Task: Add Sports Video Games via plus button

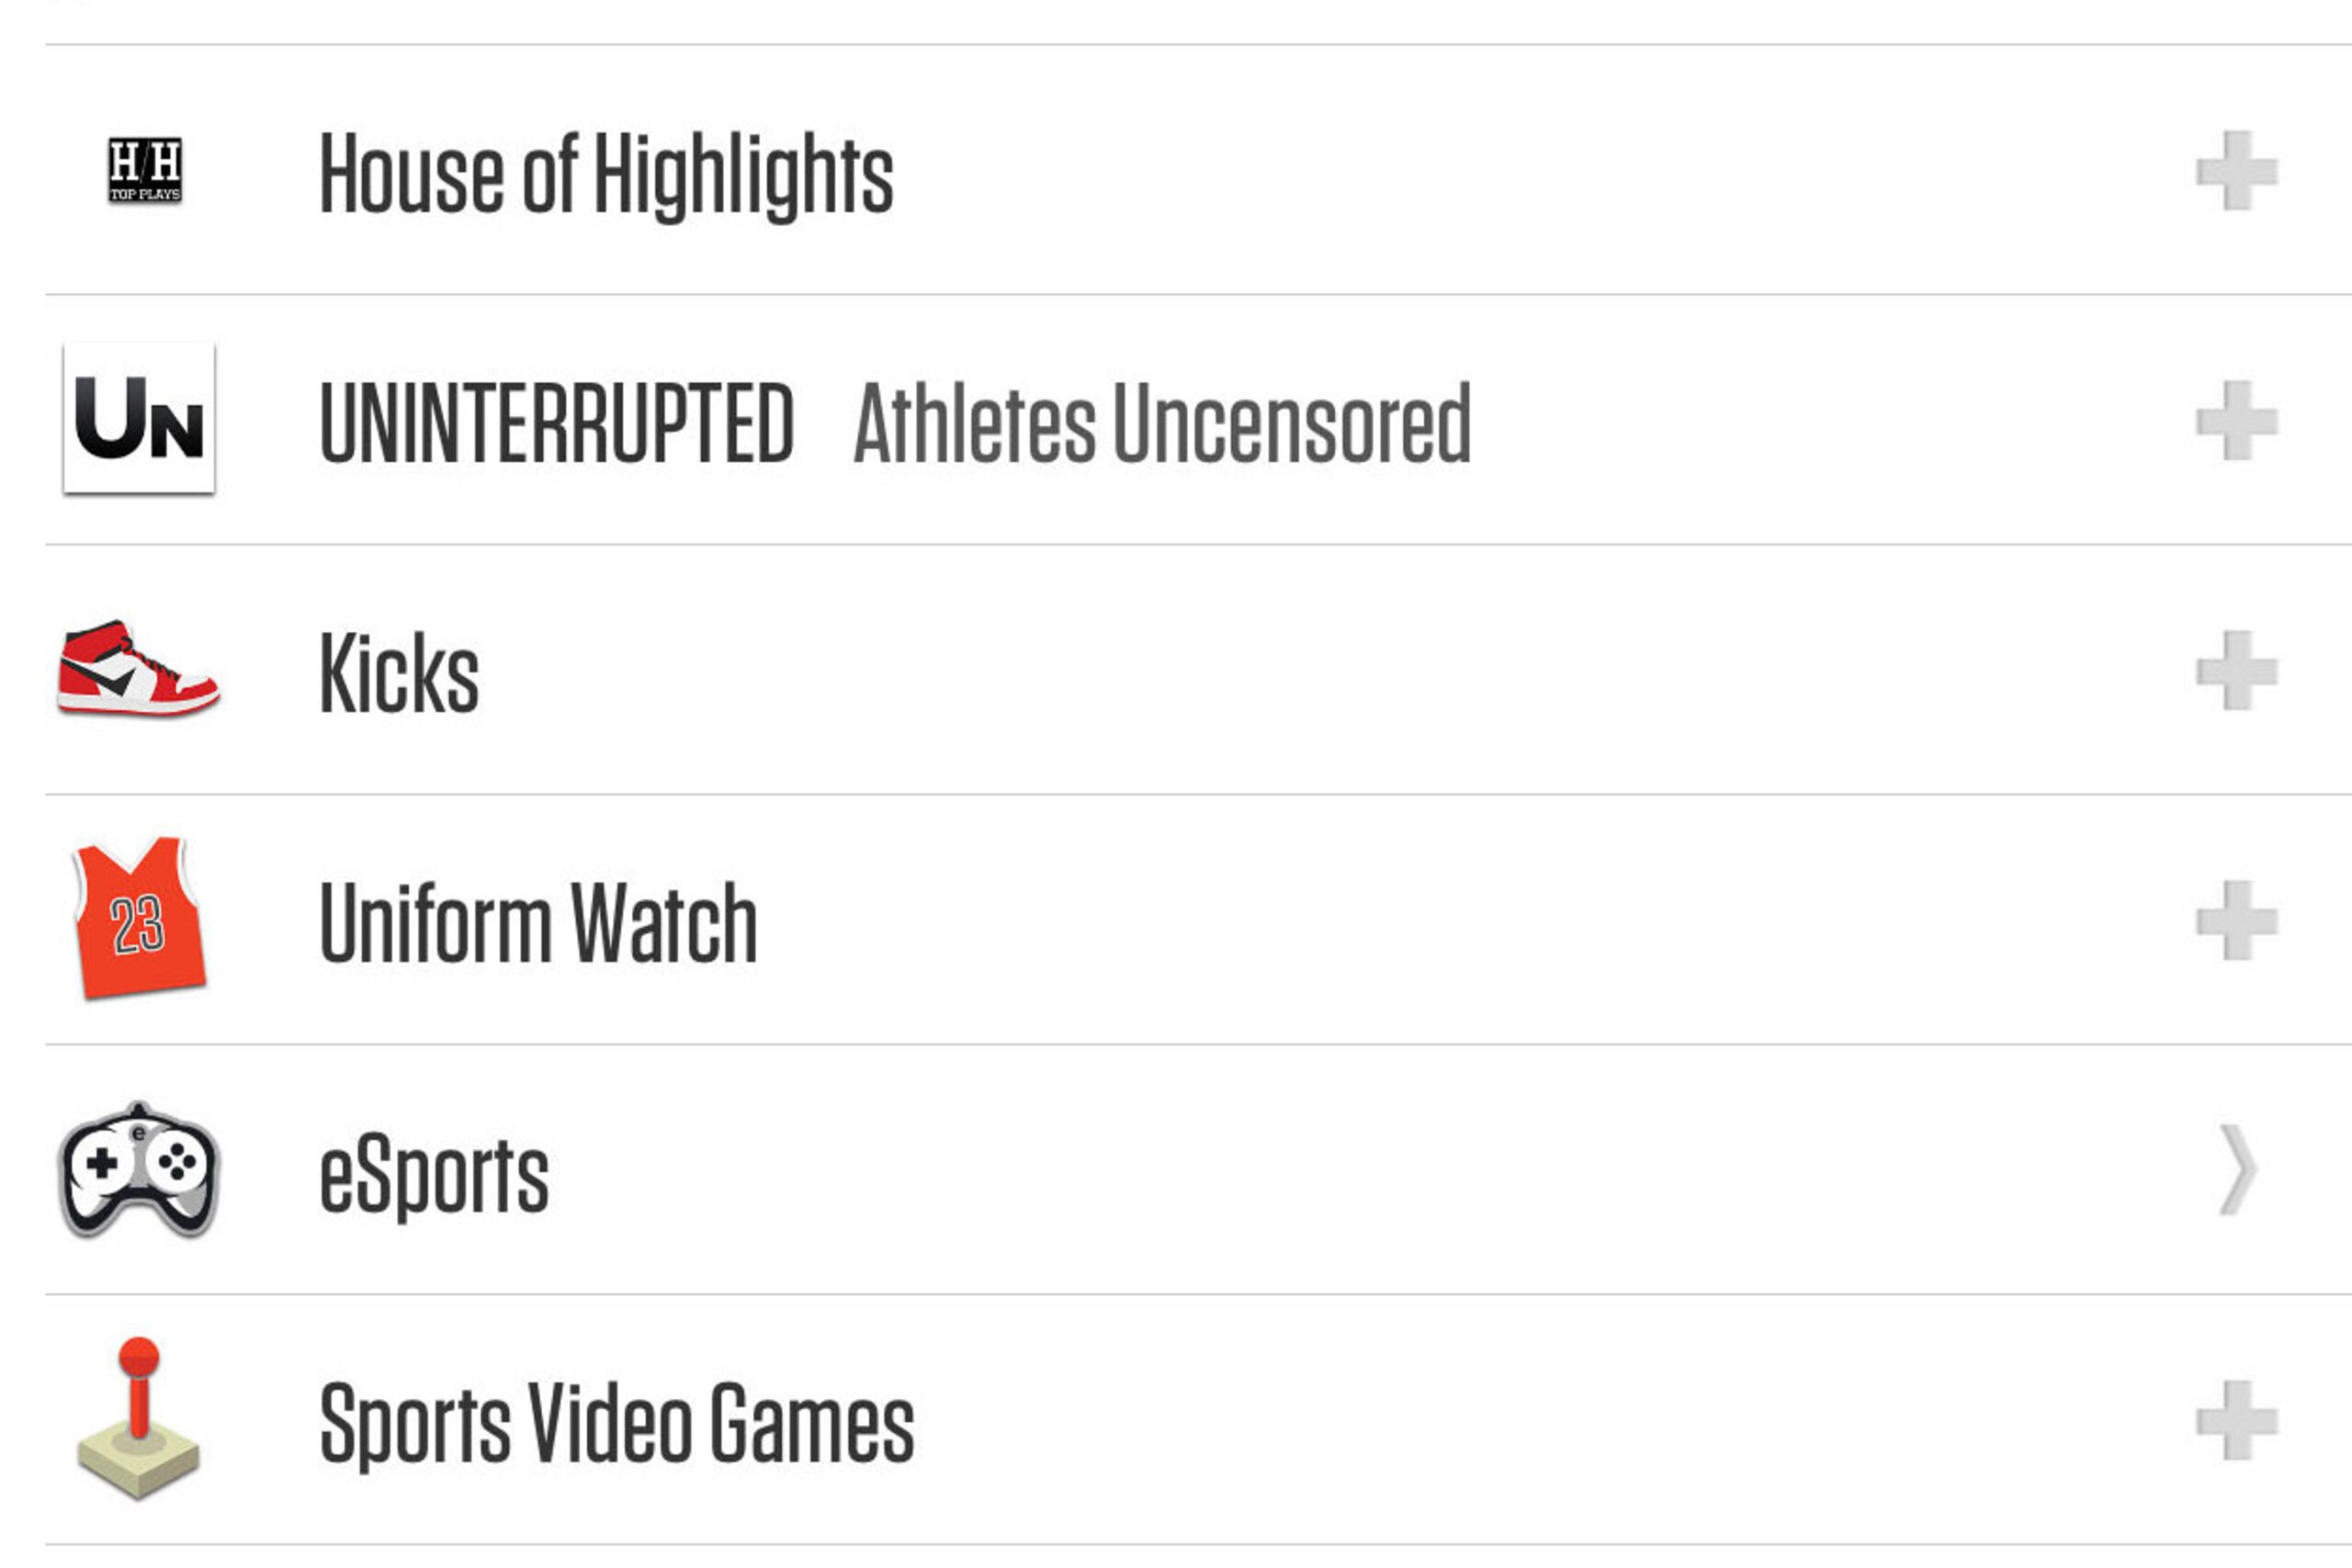Action: pos(2237,1421)
